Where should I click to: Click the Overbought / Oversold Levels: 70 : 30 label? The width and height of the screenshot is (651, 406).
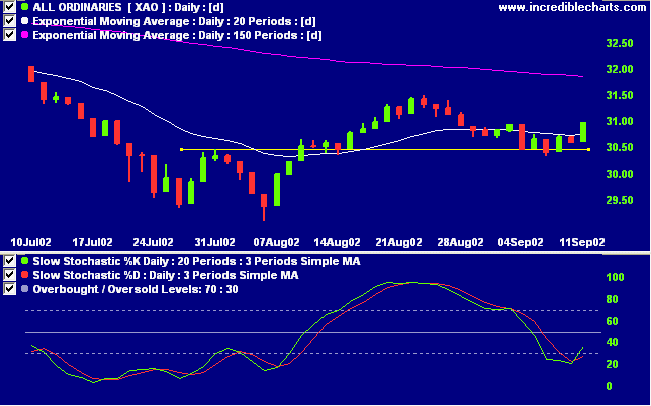coord(135,289)
